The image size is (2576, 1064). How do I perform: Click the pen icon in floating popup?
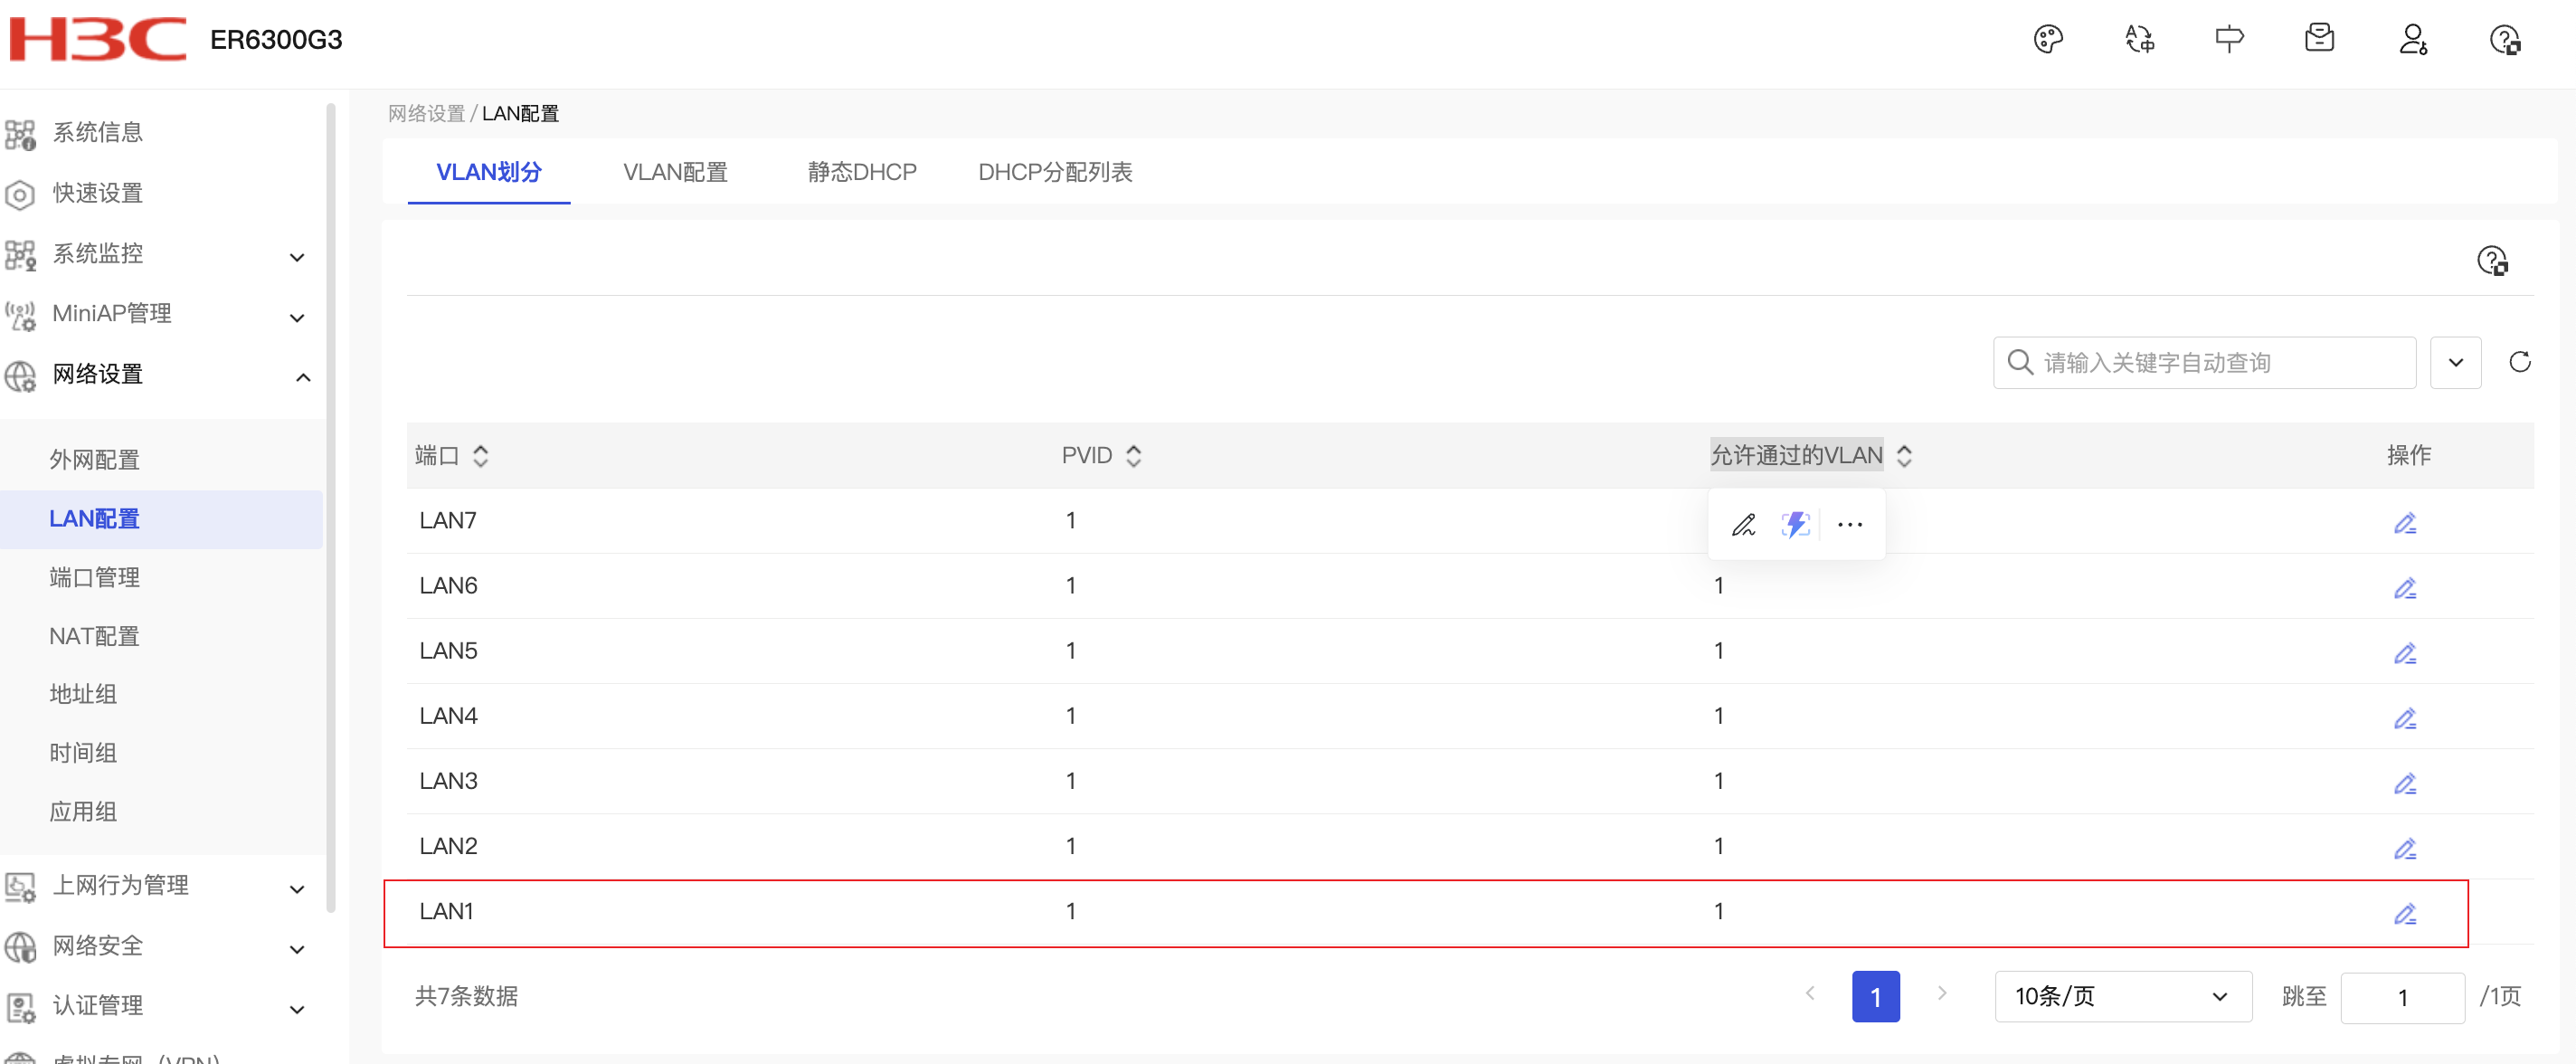tap(1743, 525)
